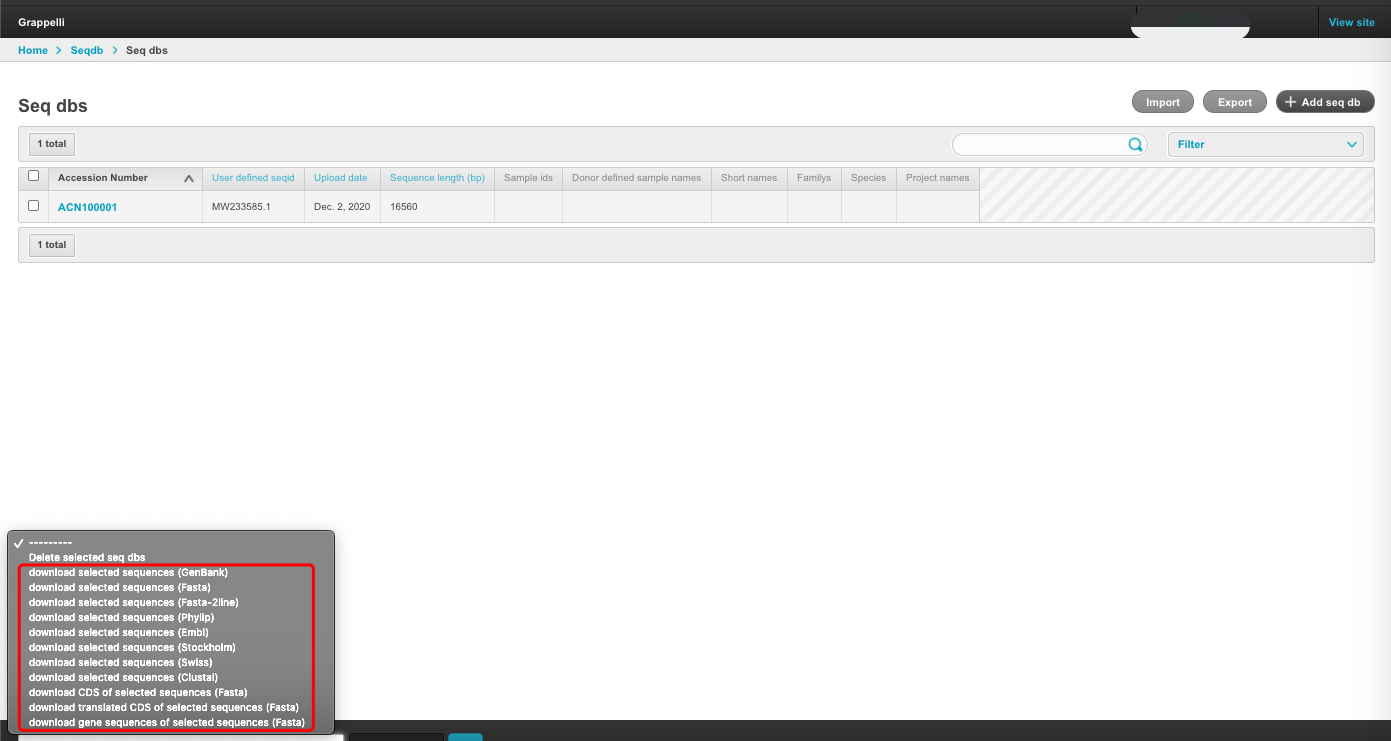Tick the select-all checkbox in the table header
Viewport: 1391px width, 741px height.
(34, 176)
